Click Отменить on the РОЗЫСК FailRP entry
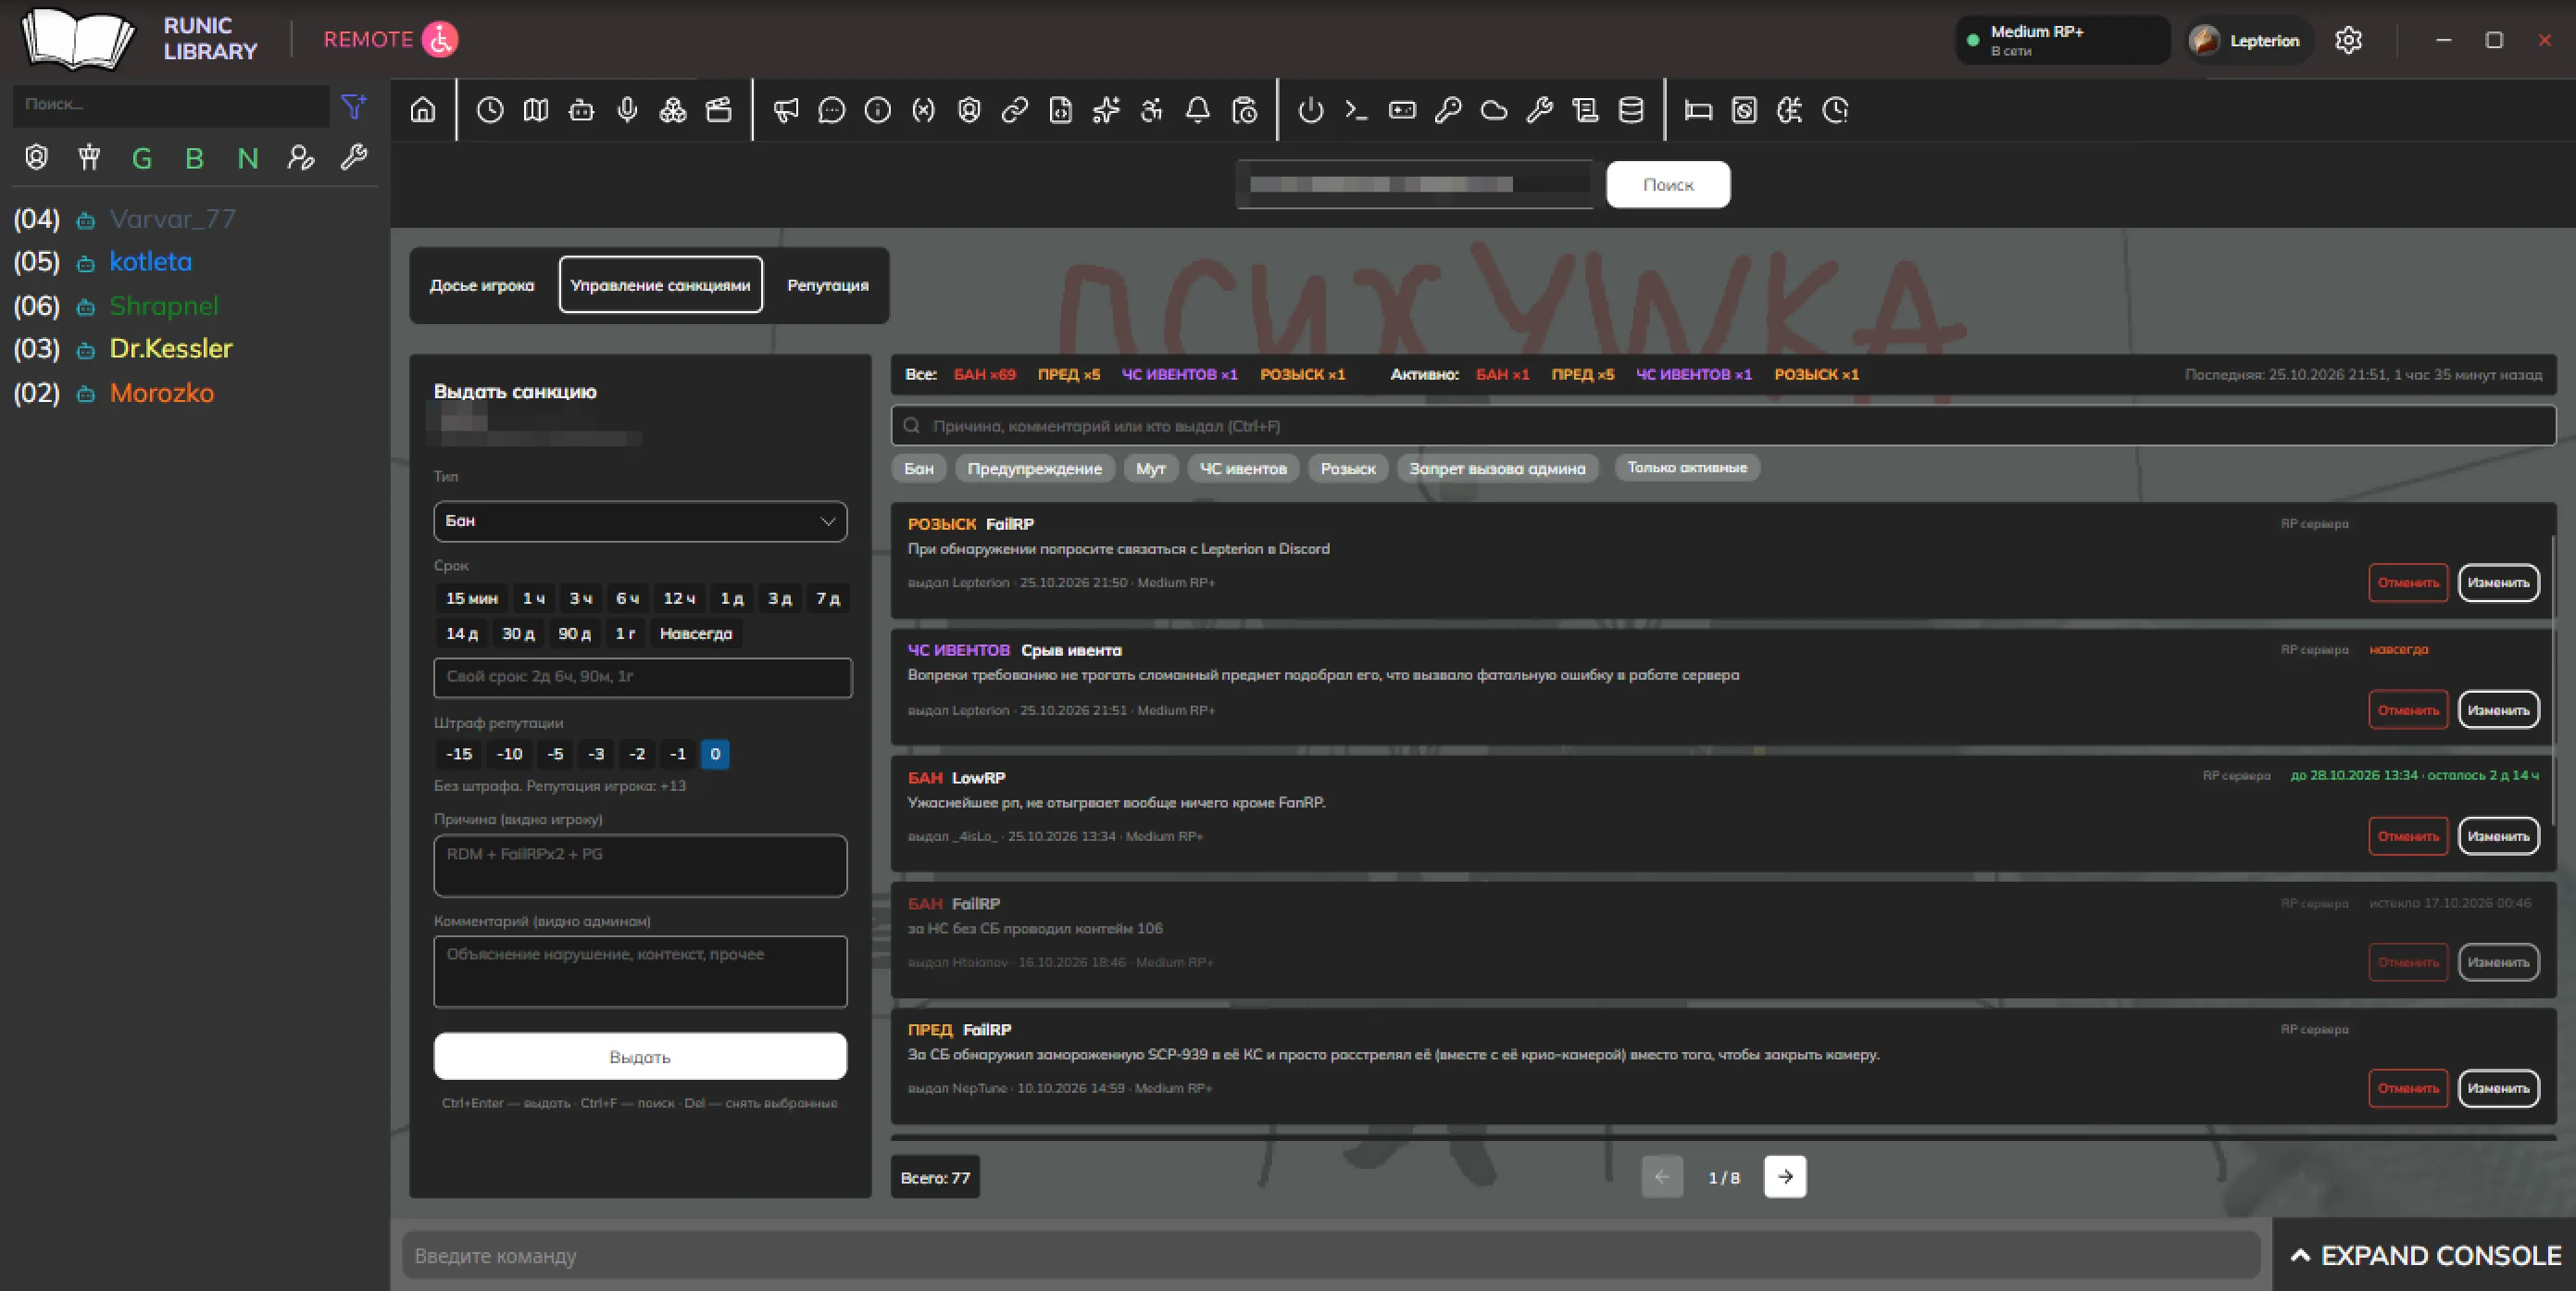 pos(2408,582)
